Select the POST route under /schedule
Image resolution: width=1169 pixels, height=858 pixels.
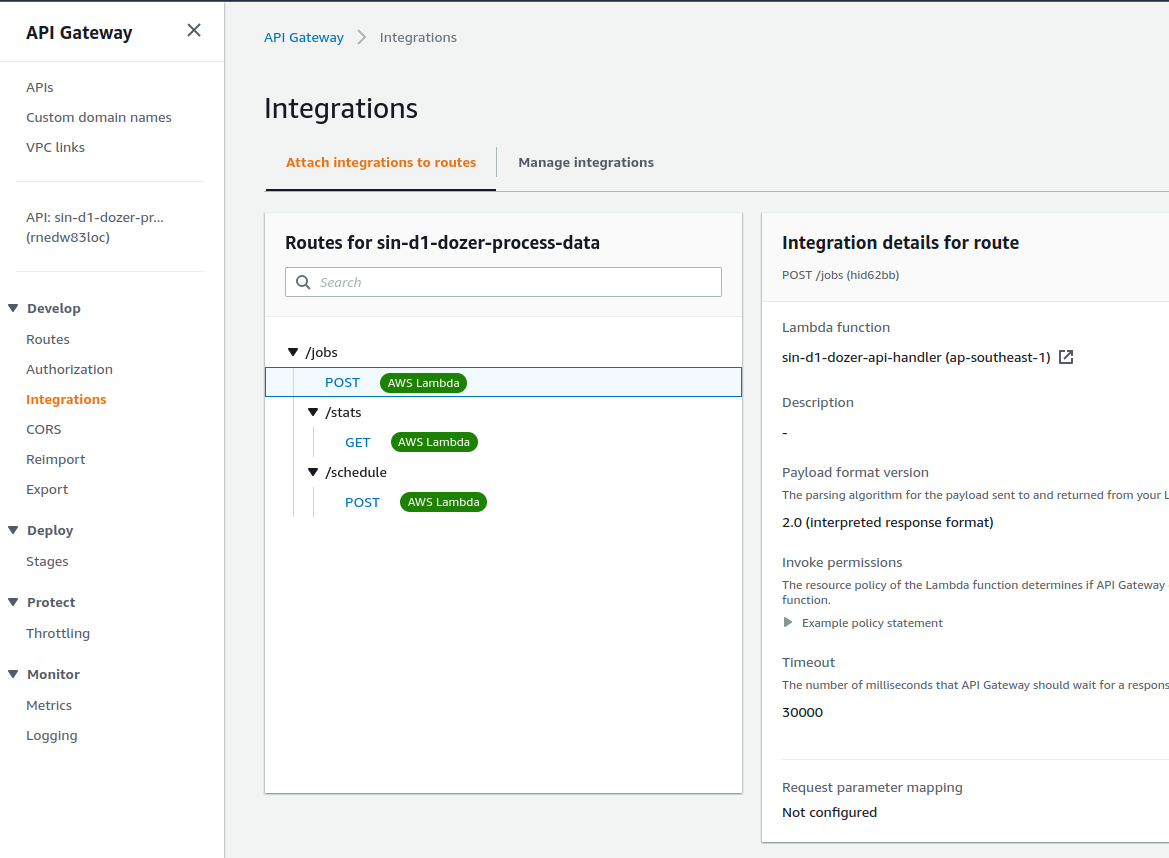[362, 502]
